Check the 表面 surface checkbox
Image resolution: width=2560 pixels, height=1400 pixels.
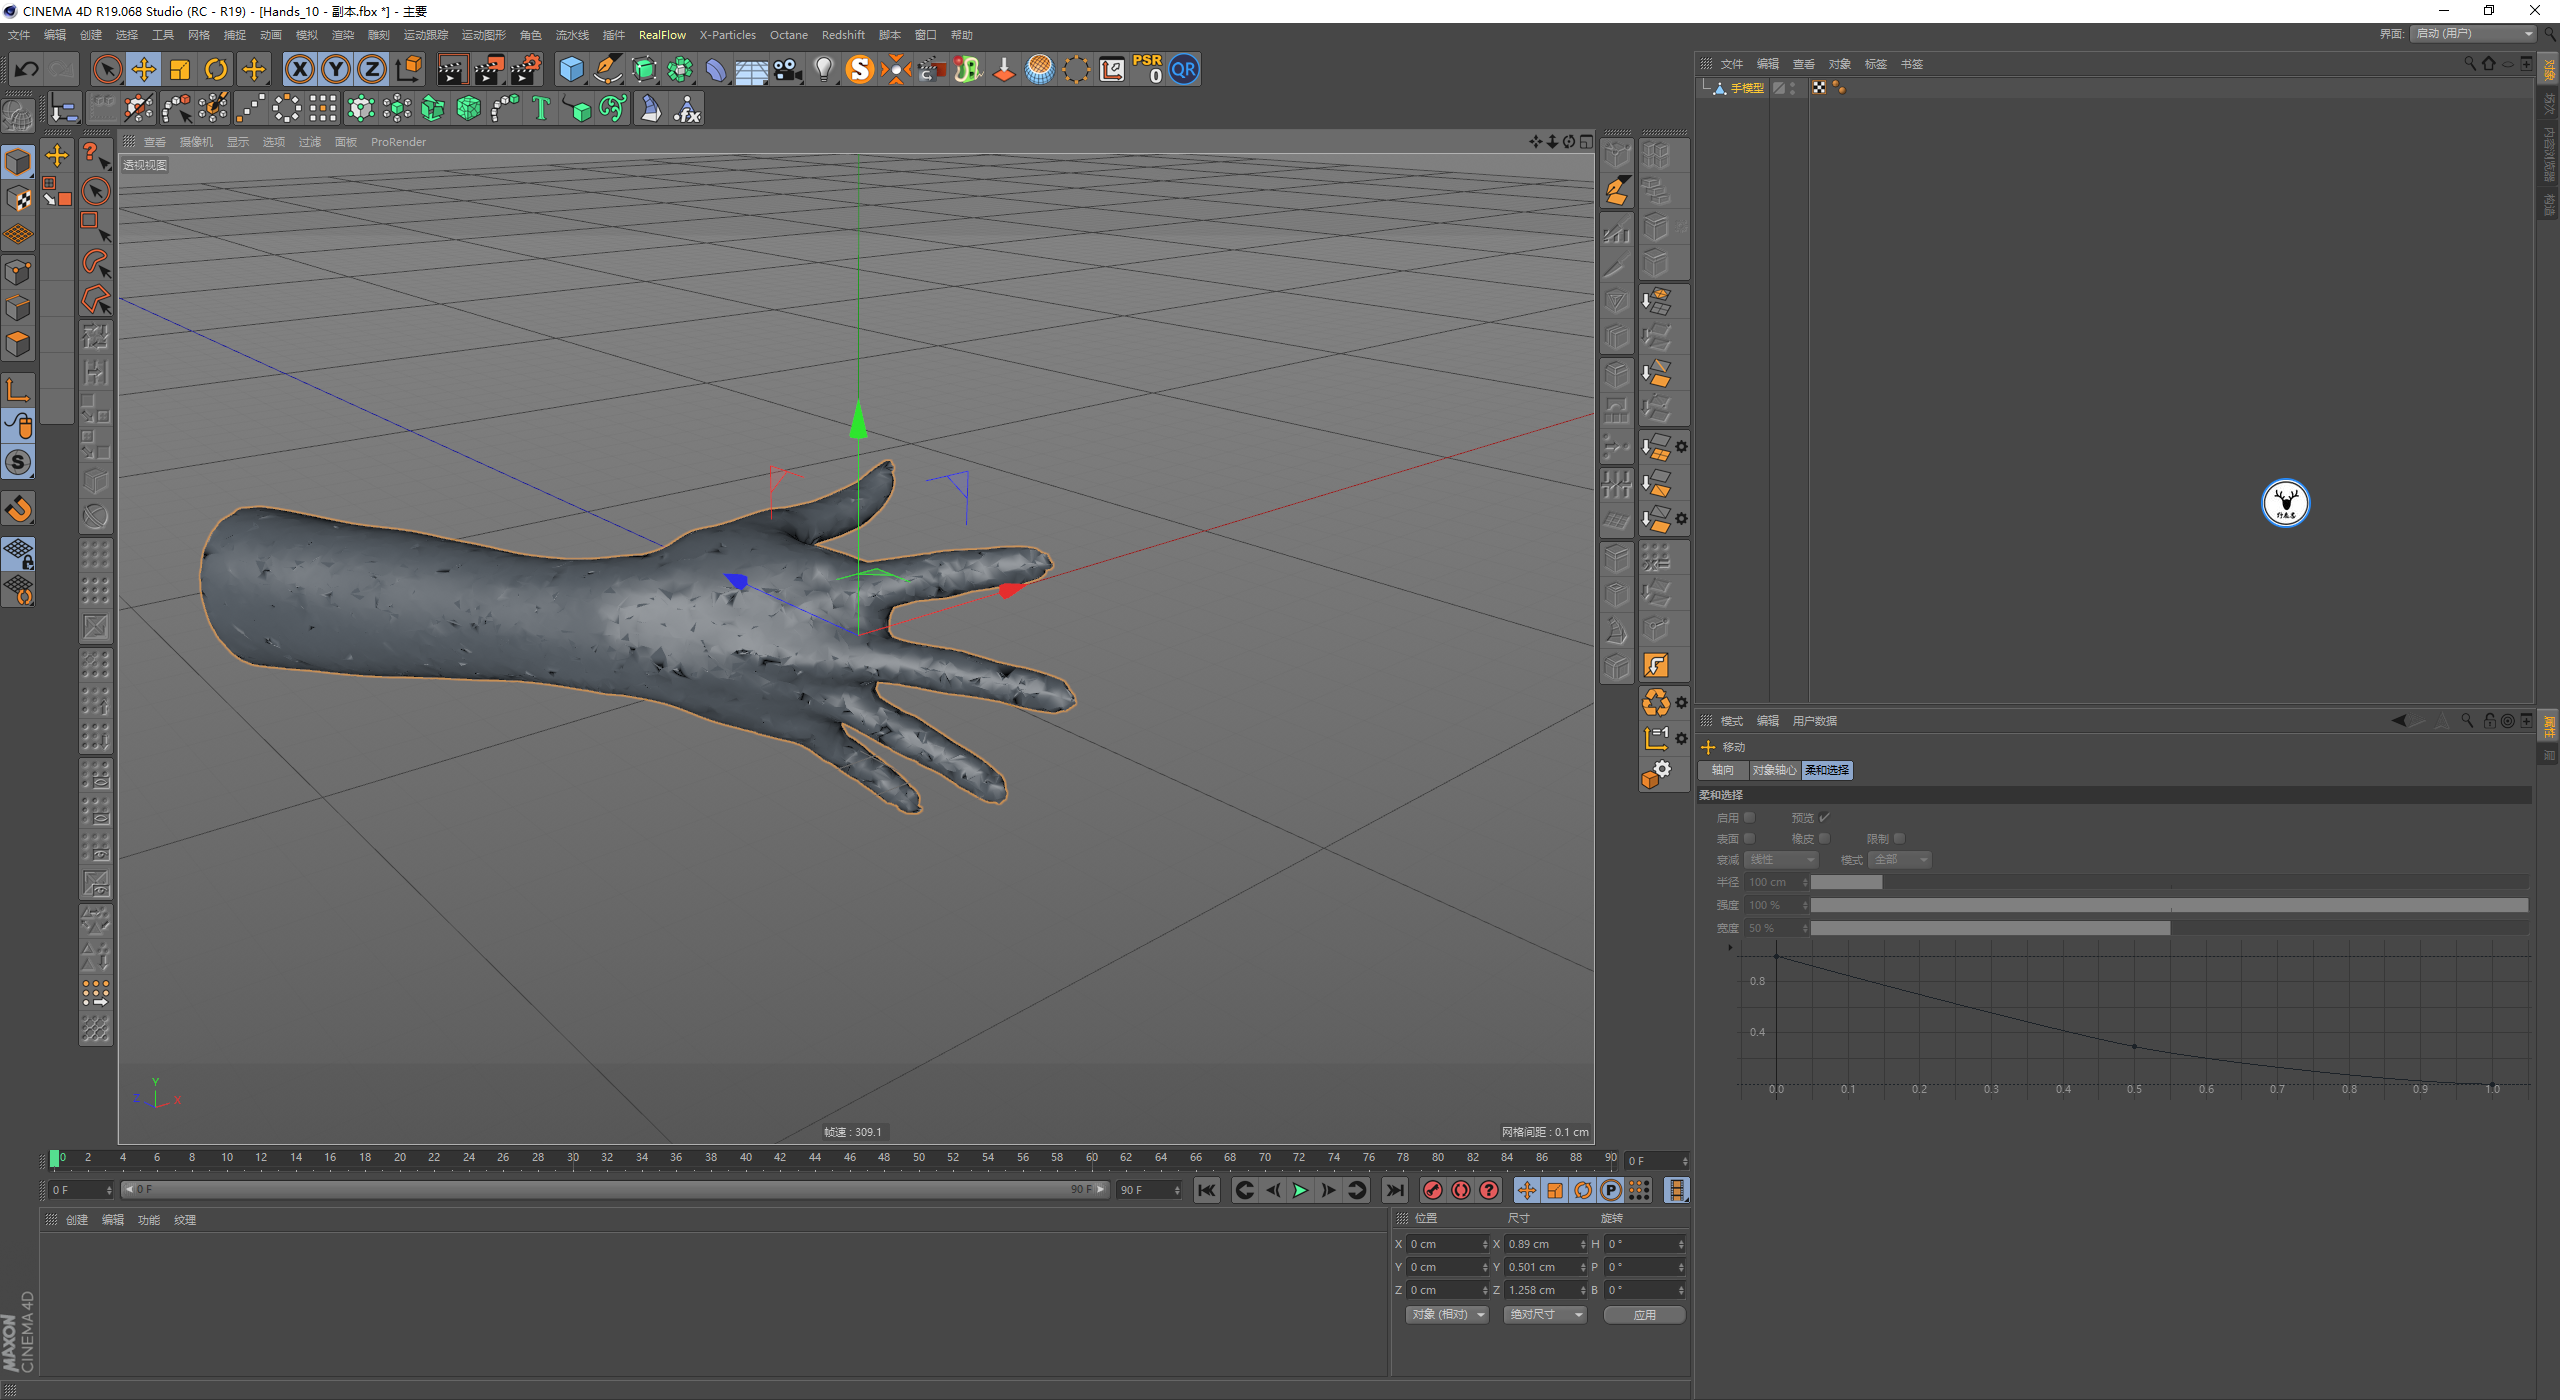click(1749, 838)
